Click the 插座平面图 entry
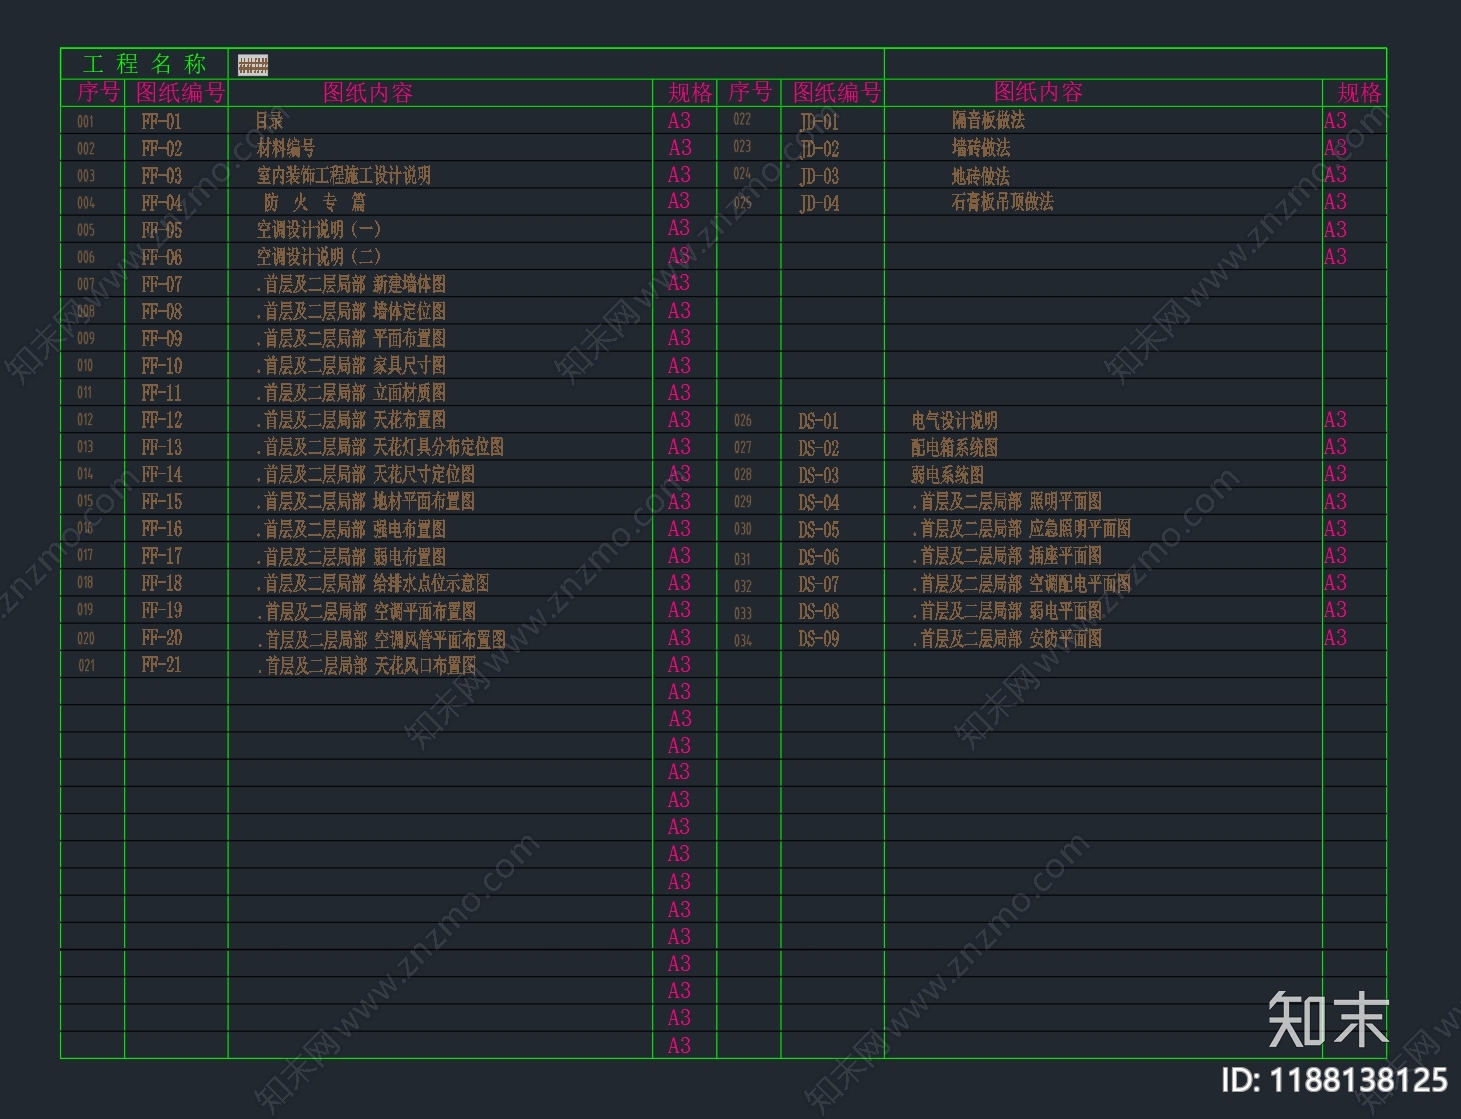 [1007, 555]
